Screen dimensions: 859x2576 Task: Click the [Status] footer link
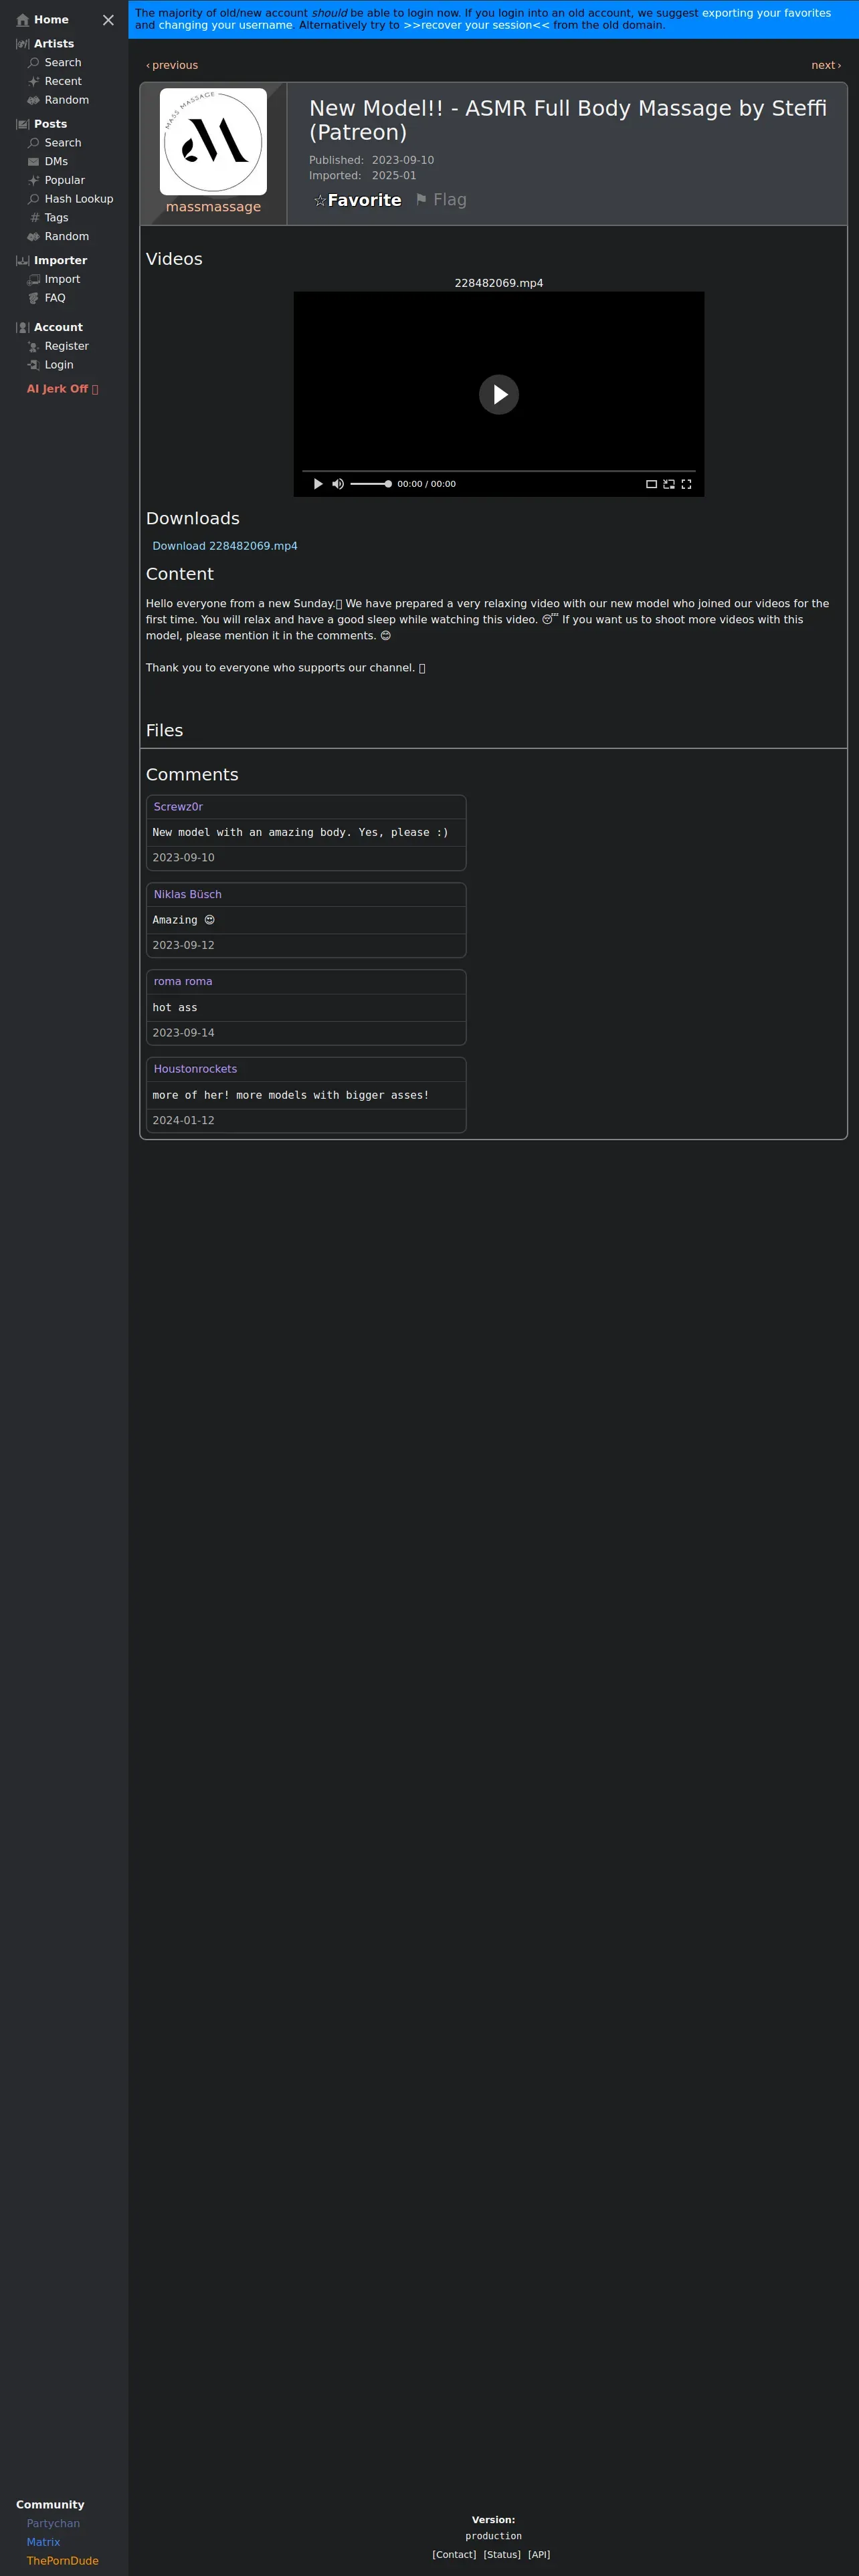click(502, 2554)
